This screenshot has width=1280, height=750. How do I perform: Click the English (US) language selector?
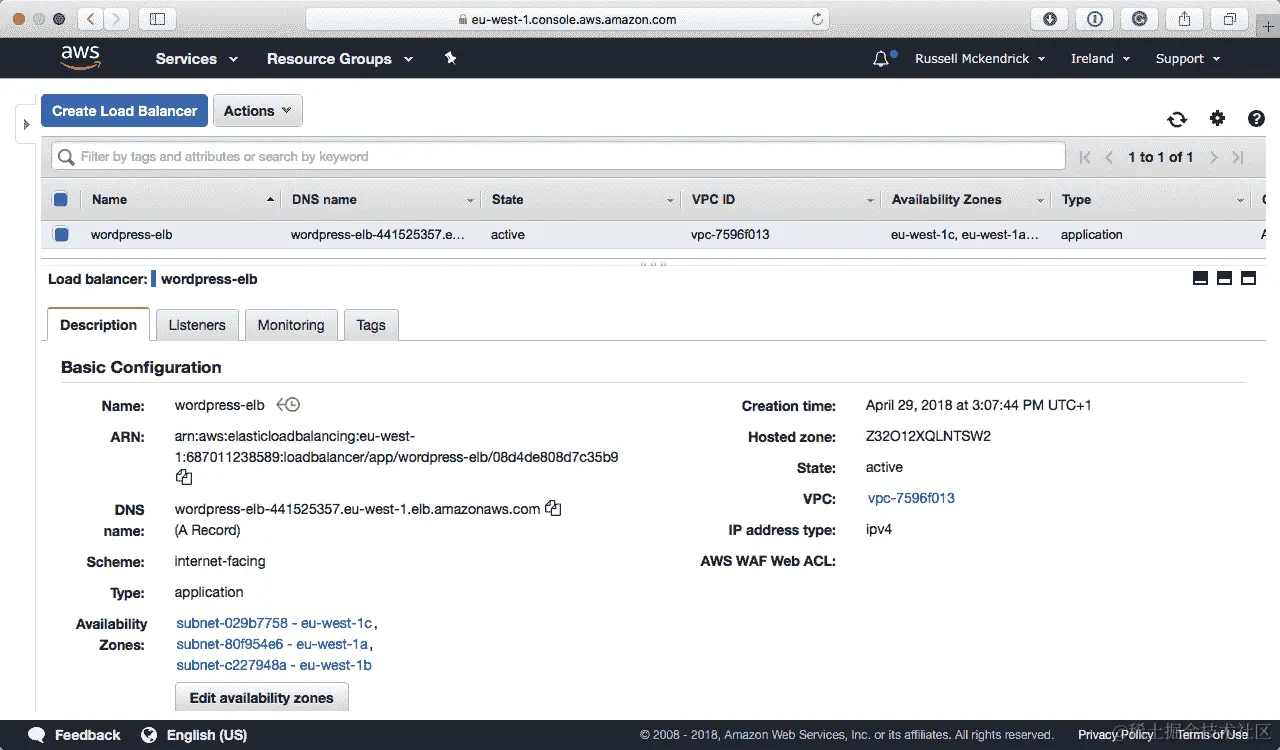tap(206, 735)
